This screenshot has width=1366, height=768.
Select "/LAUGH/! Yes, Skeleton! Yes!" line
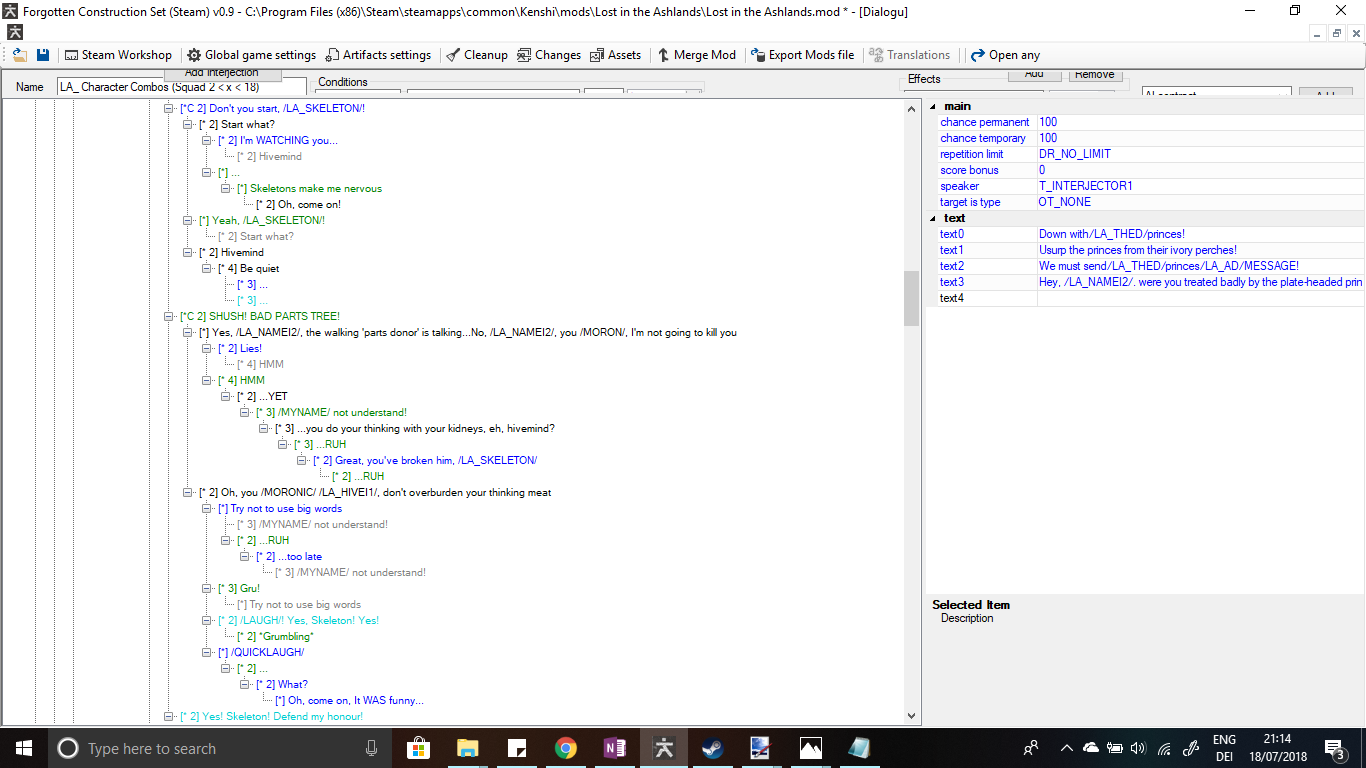[x=298, y=620]
